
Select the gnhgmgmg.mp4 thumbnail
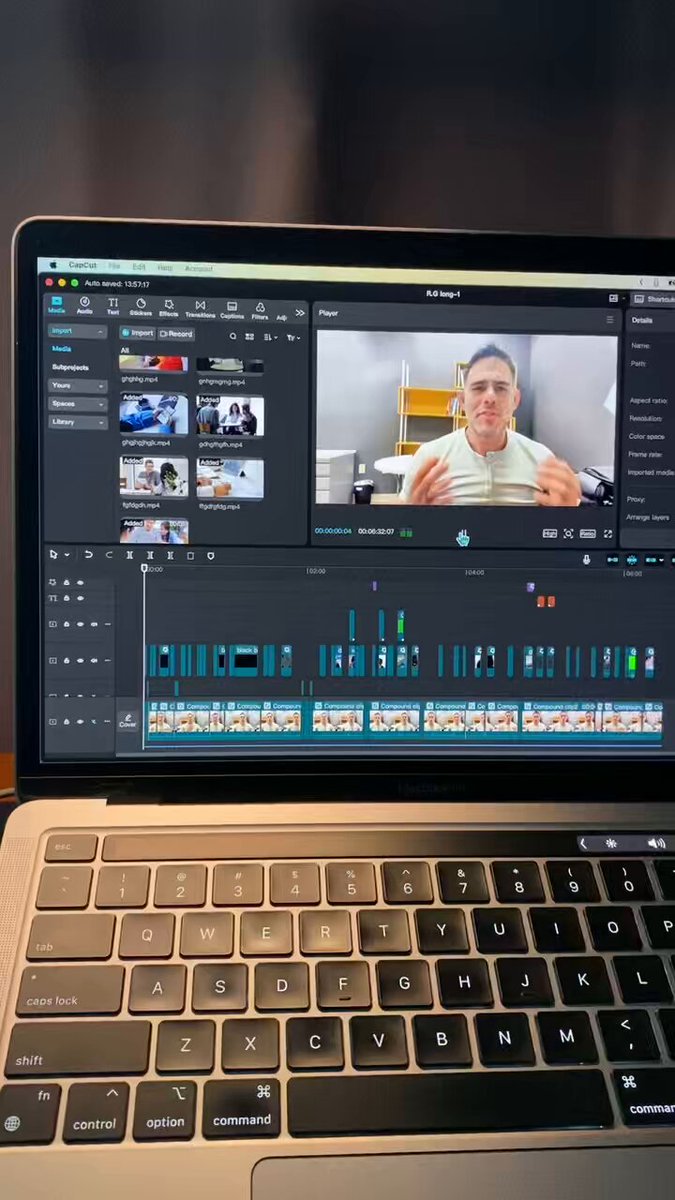(x=230, y=366)
